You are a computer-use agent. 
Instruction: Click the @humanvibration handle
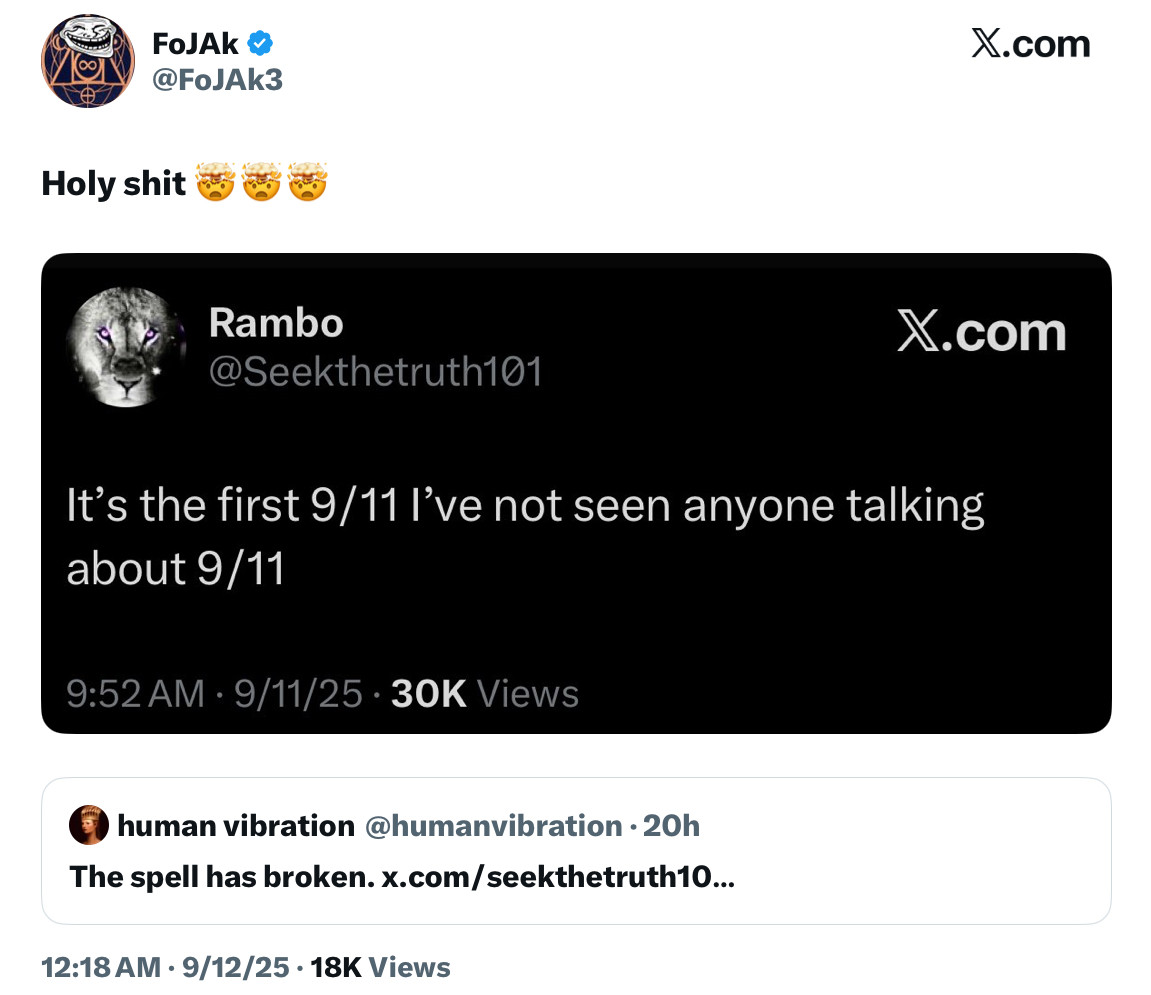click(493, 826)
